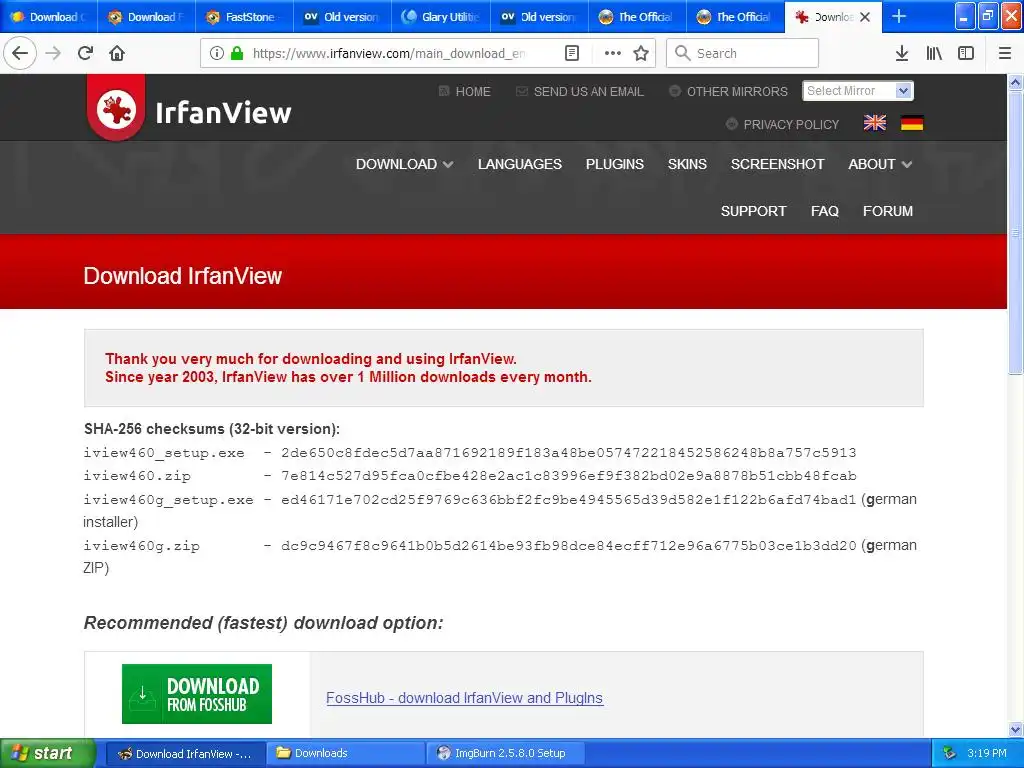Switch to the first Old version tab
This screenshot has width=1024, height=768.
tap(343, 17)
